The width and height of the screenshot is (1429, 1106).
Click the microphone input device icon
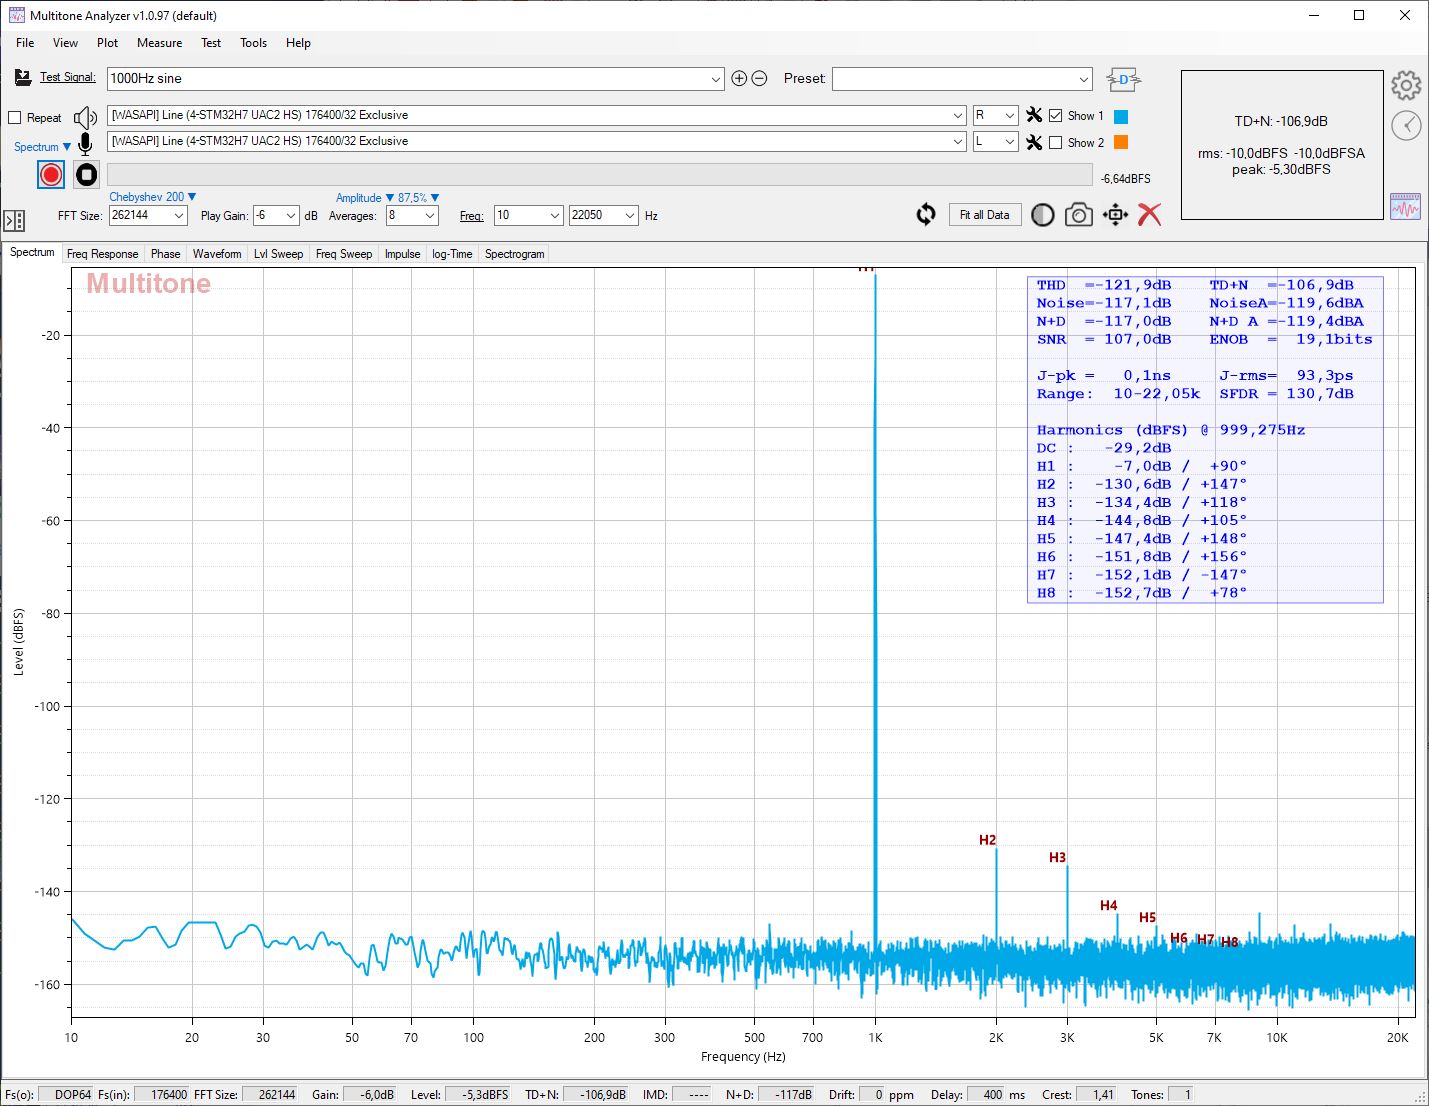[85, 143]
